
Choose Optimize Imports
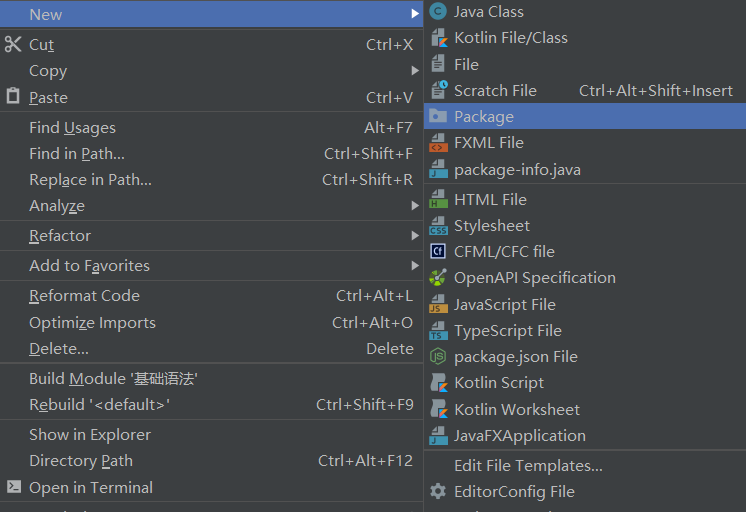click(211, 323)
